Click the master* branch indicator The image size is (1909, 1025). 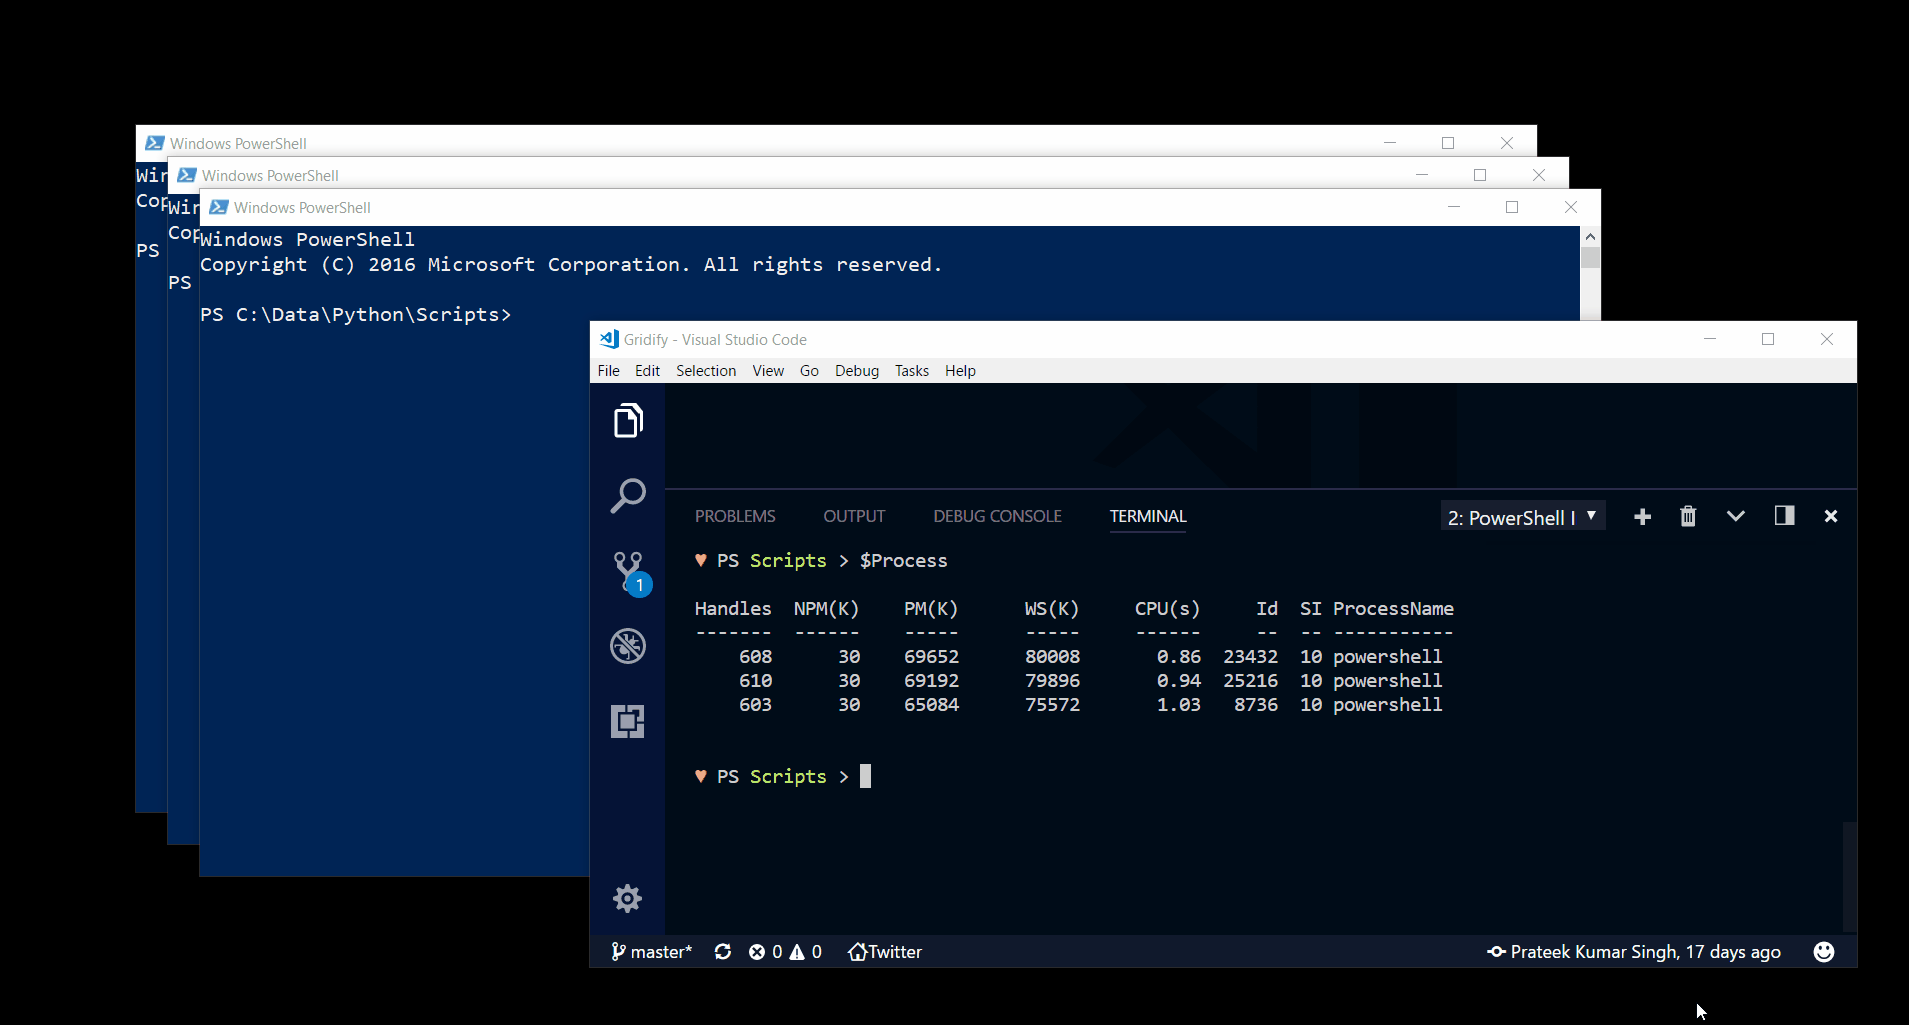pyautogui.click(x=651, y=952)
